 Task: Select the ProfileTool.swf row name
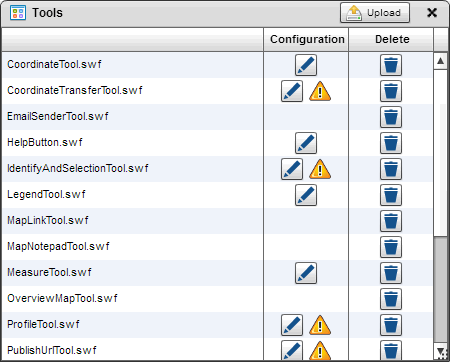click(43, 324)
